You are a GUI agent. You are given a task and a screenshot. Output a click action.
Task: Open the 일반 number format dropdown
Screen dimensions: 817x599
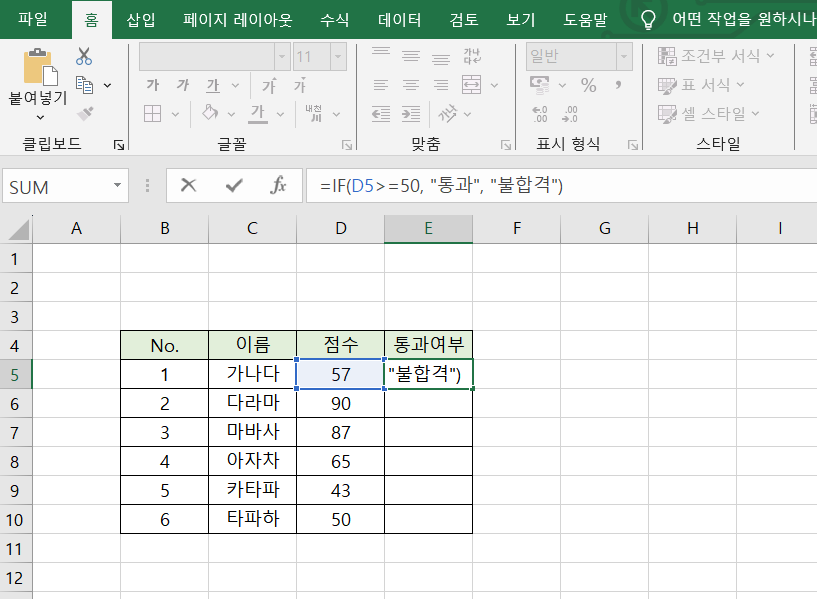pos(622,57)
